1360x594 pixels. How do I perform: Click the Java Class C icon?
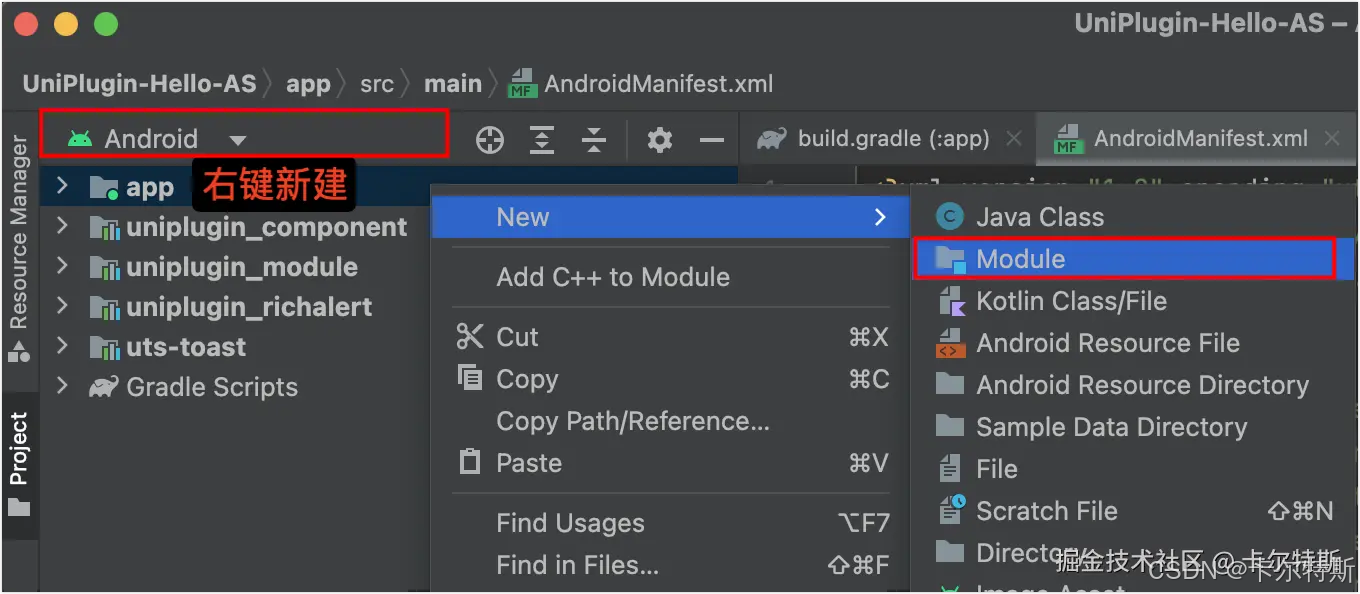coord(949,217)
